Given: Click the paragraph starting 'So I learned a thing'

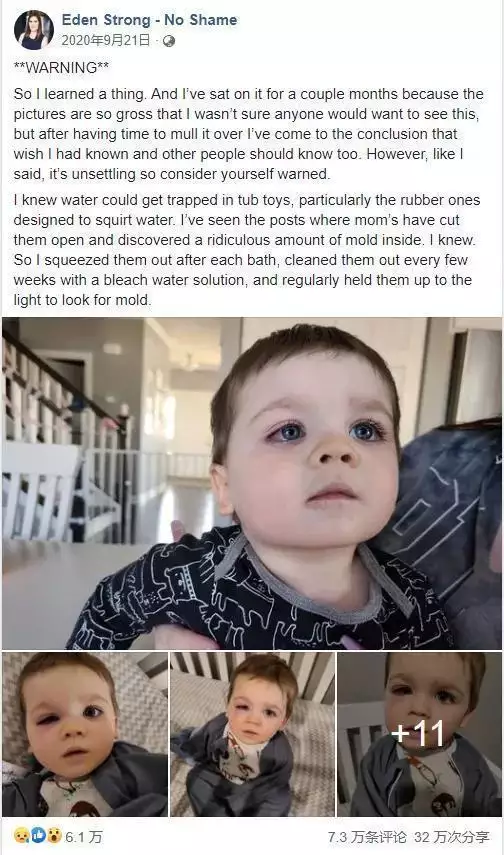Looking at the screenshot, I should click(x=249, y=134).
